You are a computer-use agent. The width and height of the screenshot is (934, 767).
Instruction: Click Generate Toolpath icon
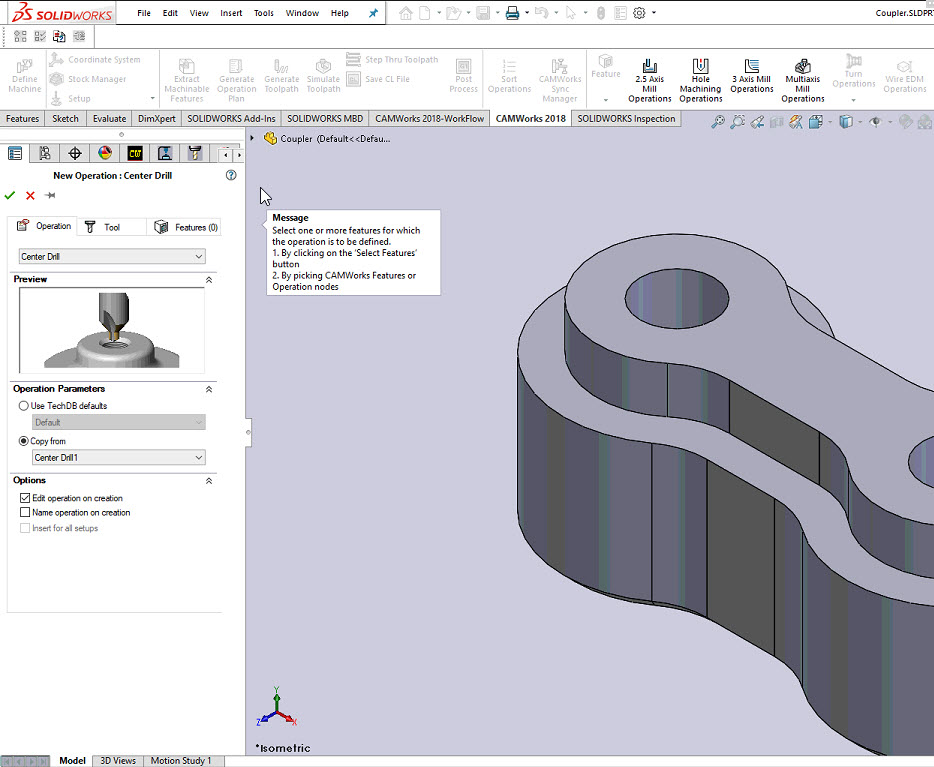coord(281,66)
